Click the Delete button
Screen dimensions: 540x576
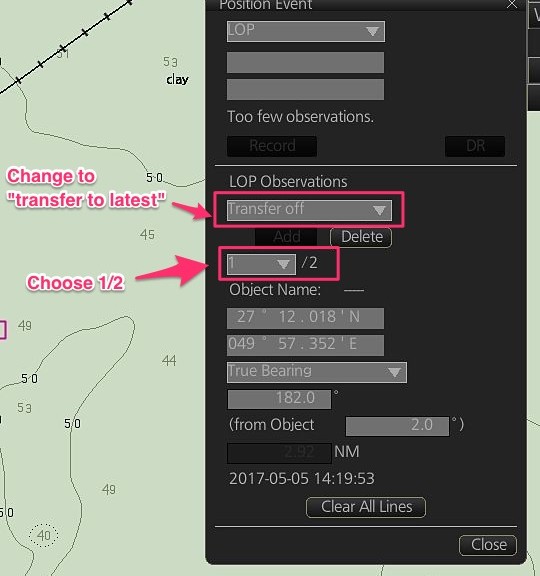[x=361, y=237]
